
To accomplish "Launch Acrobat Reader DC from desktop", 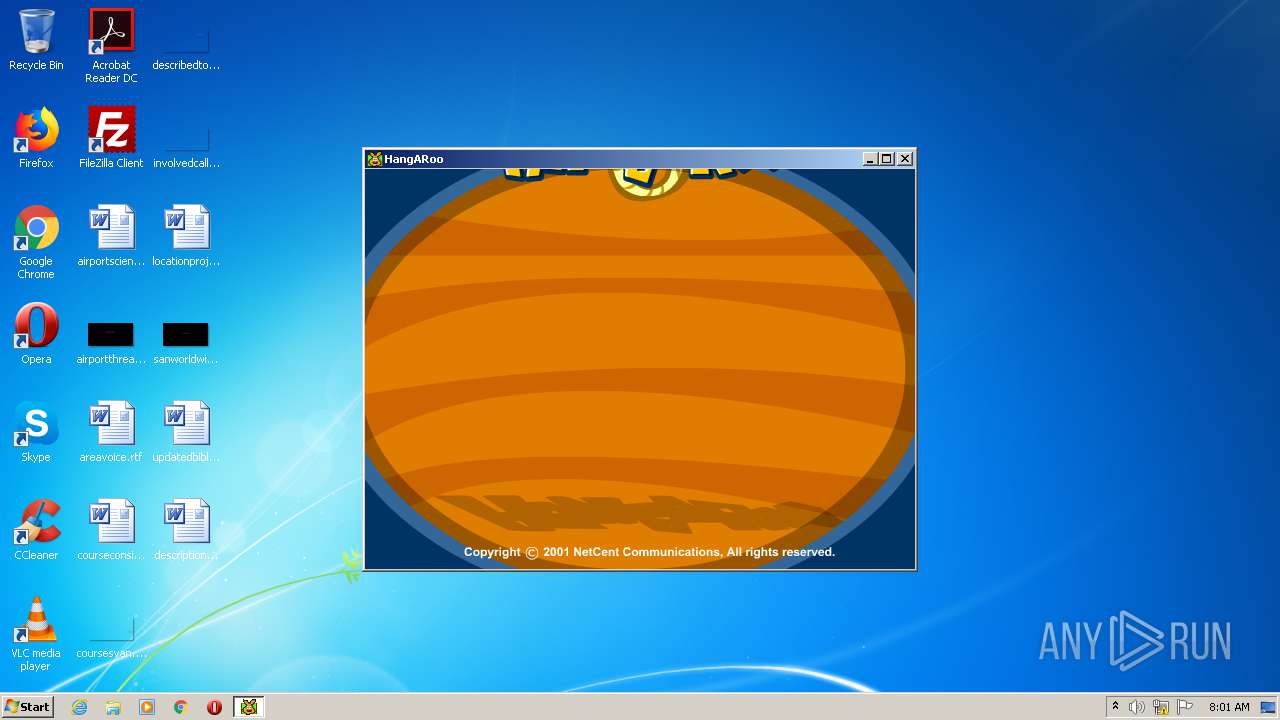I will 111,46.
